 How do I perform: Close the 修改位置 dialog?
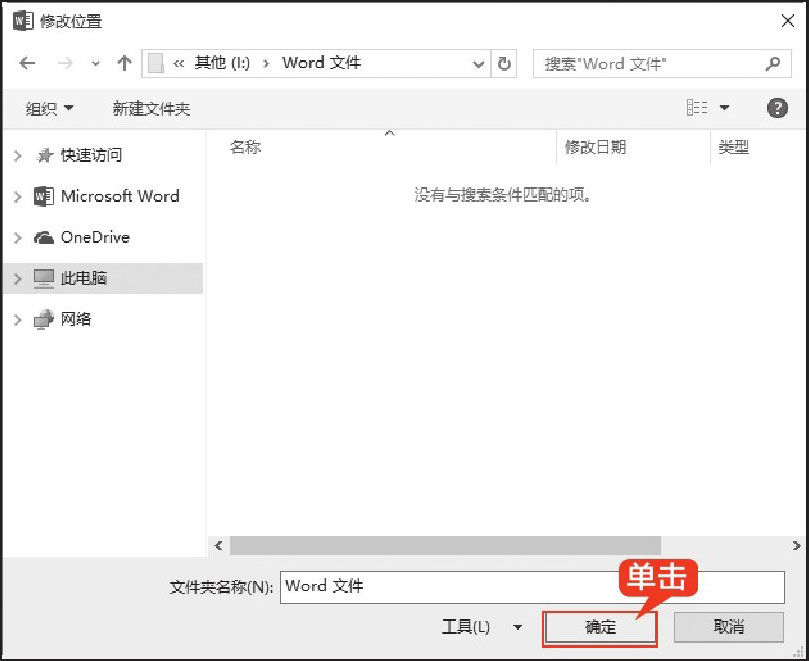pos(787,21)
